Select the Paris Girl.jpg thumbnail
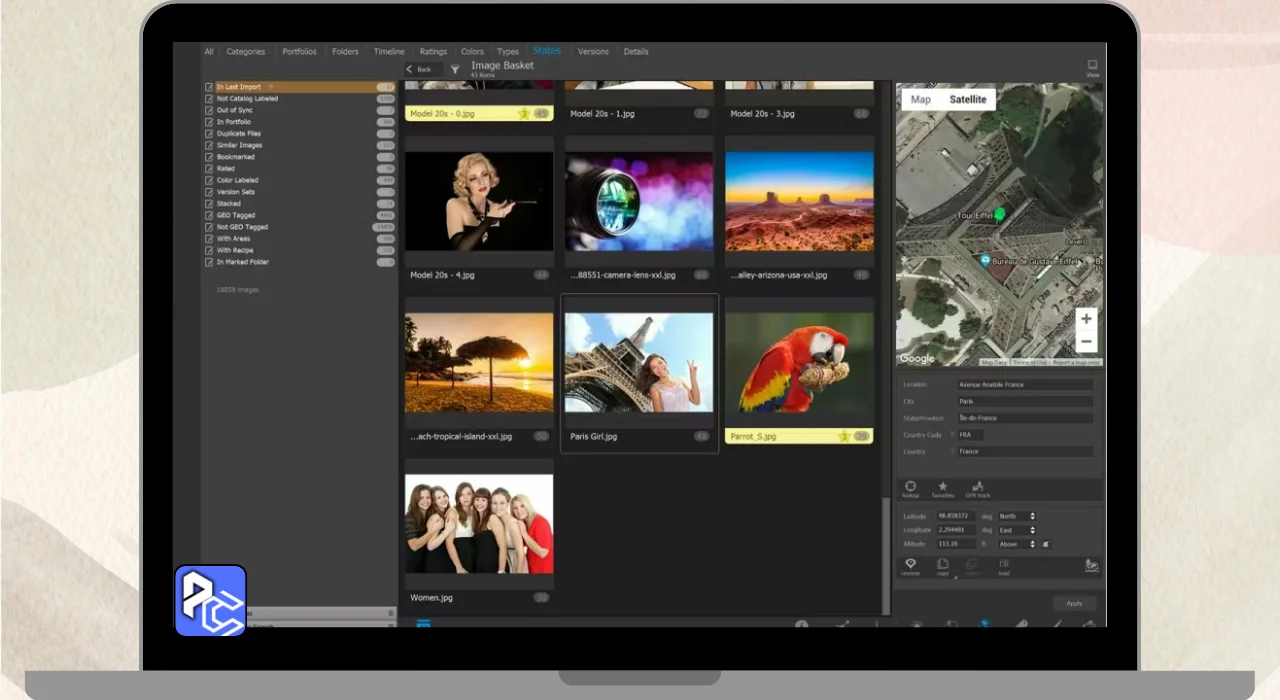Viewport: 1280px width, 700px height. coord(639,363)
